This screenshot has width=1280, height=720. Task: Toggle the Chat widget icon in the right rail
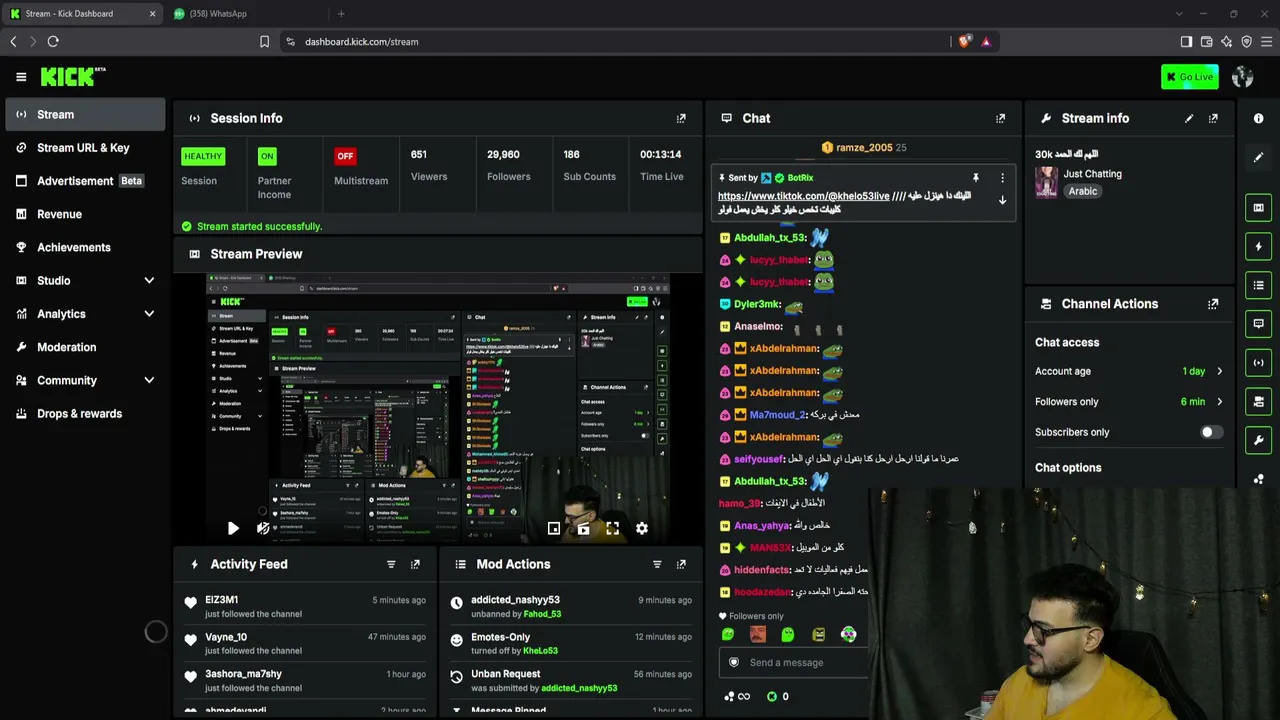[1259, 324]
